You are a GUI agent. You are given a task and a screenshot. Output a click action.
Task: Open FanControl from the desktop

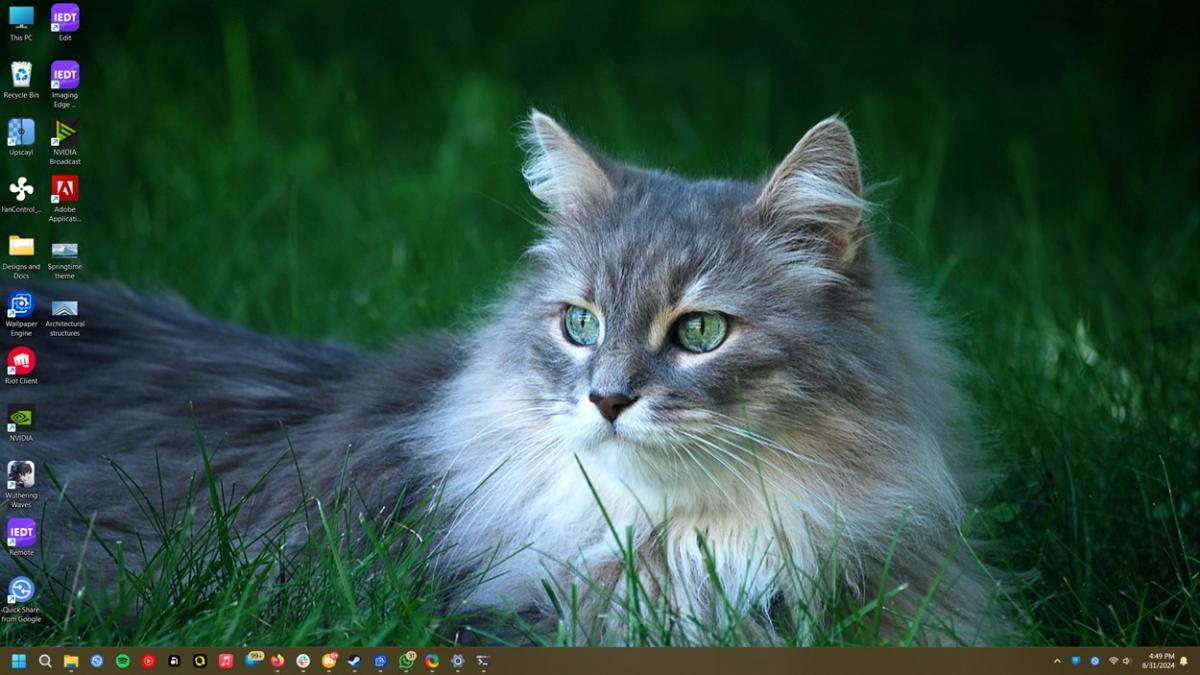click(x=21, y=192)
